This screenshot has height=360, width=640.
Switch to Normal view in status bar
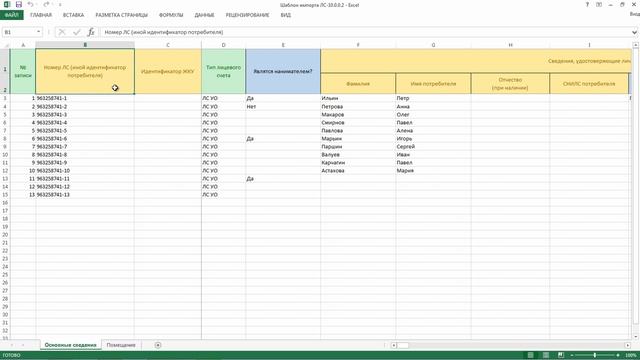point(531,355)
